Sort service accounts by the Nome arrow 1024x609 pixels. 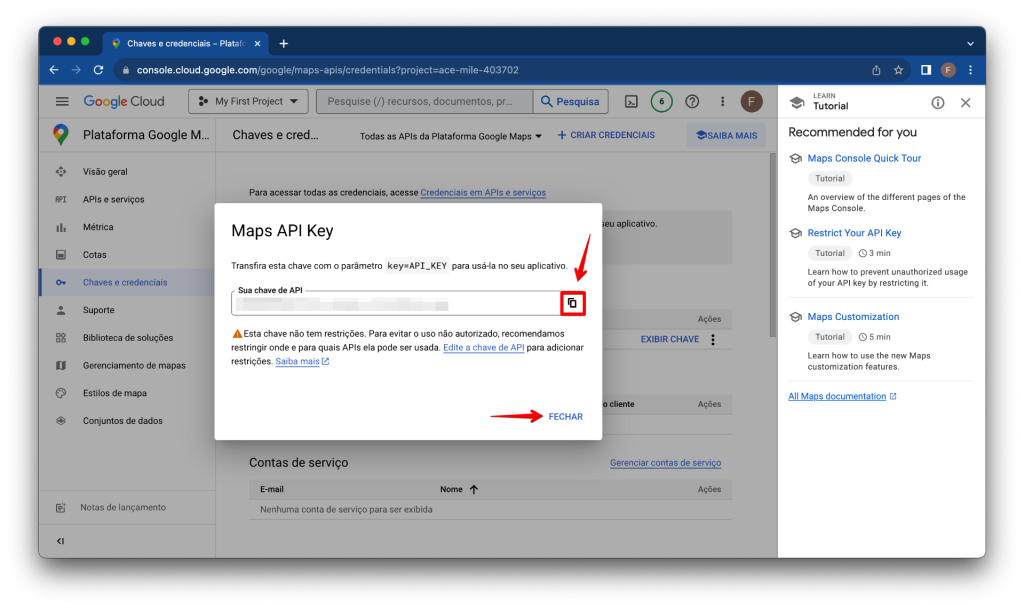pyautogui.click(x=473, y=489)
